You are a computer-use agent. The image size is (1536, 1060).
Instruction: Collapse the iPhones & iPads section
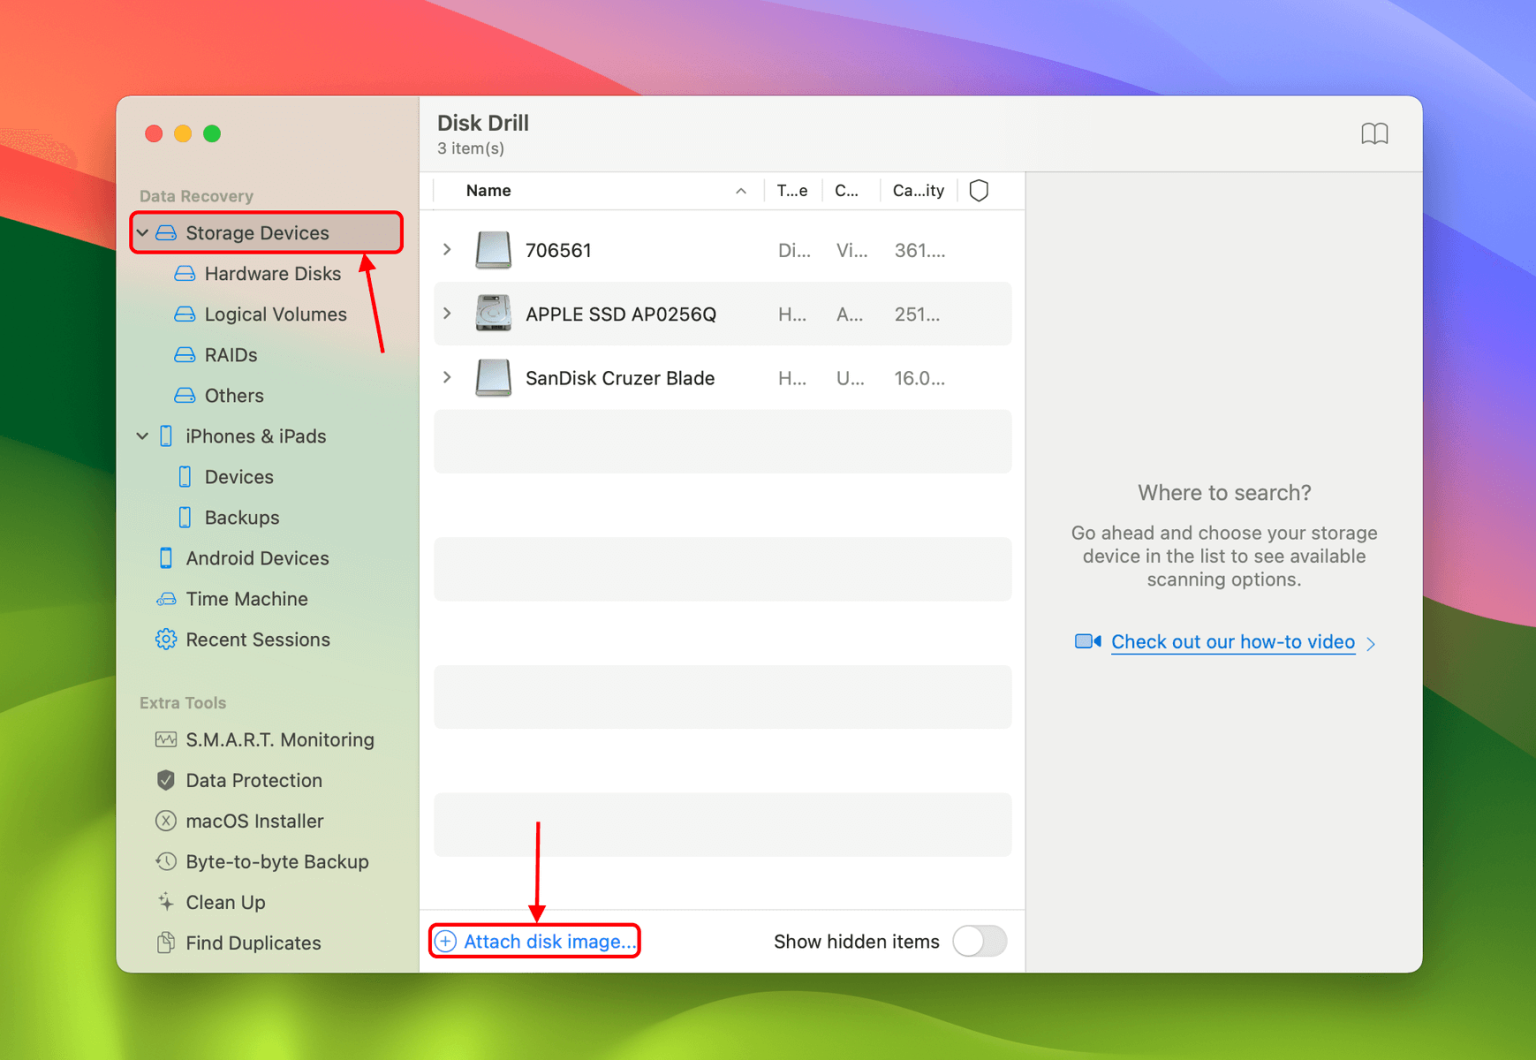(143, 437)
